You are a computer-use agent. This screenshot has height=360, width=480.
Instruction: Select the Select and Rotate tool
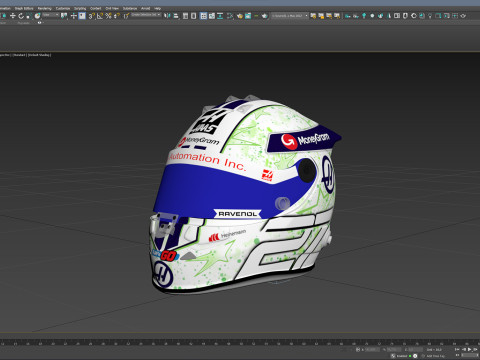[x=21, y=16]
